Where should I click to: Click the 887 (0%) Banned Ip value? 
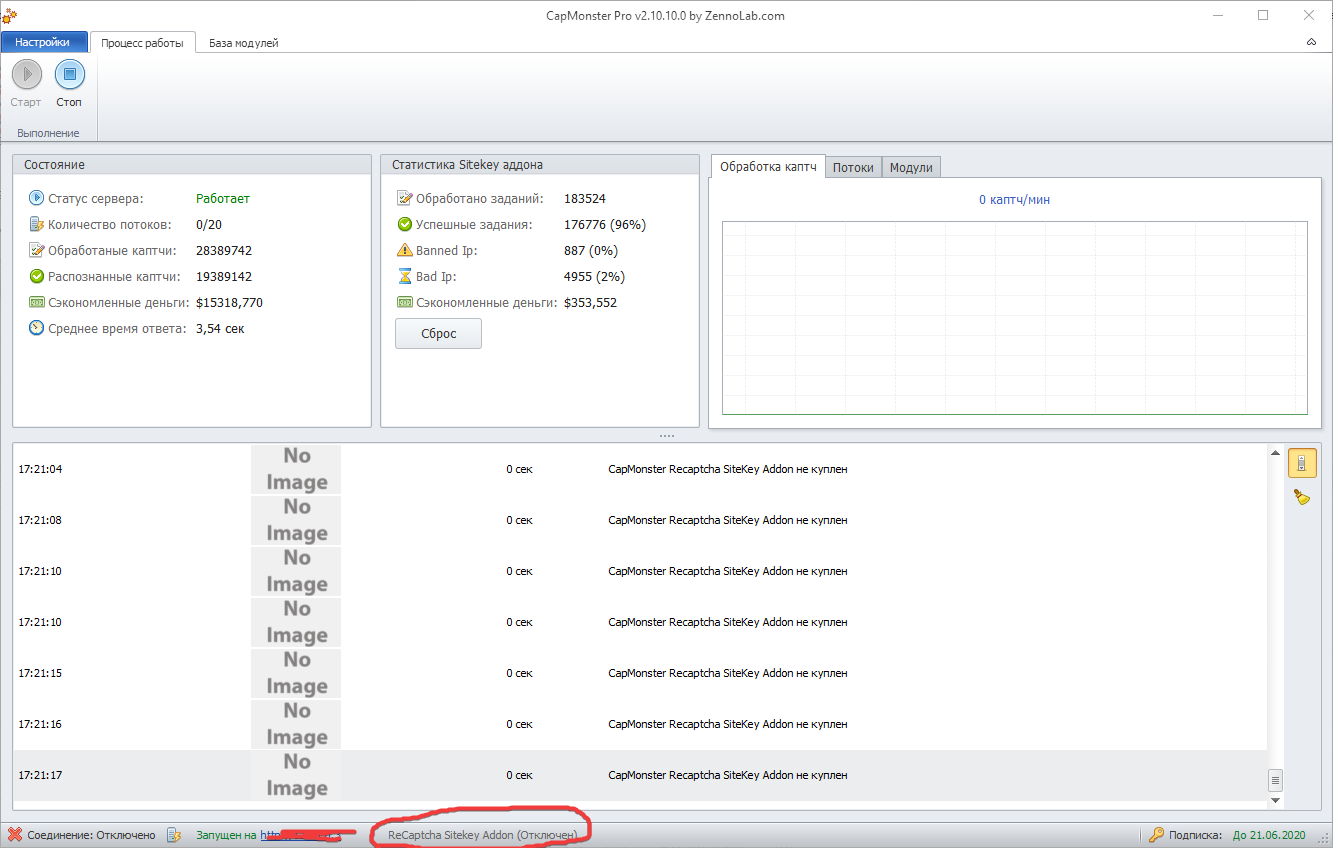591,250
